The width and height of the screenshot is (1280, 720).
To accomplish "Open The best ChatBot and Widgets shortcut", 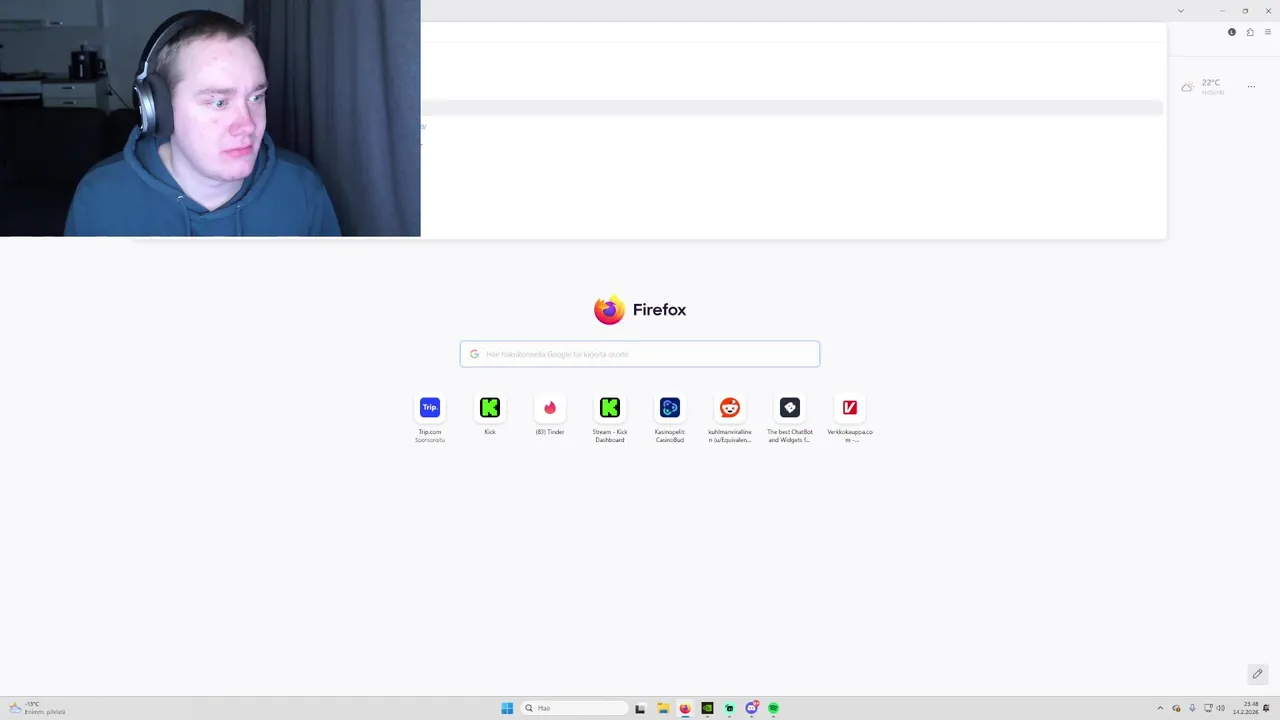I will 790,418.
